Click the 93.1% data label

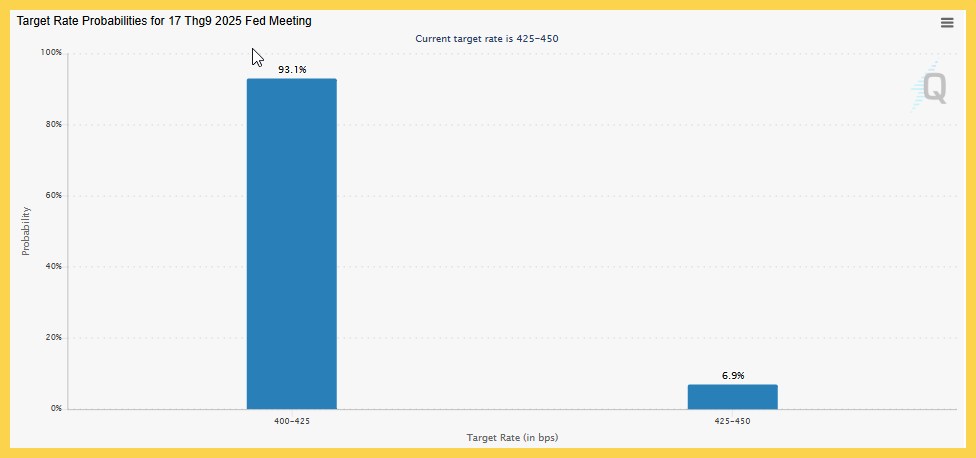coord(292,70)
